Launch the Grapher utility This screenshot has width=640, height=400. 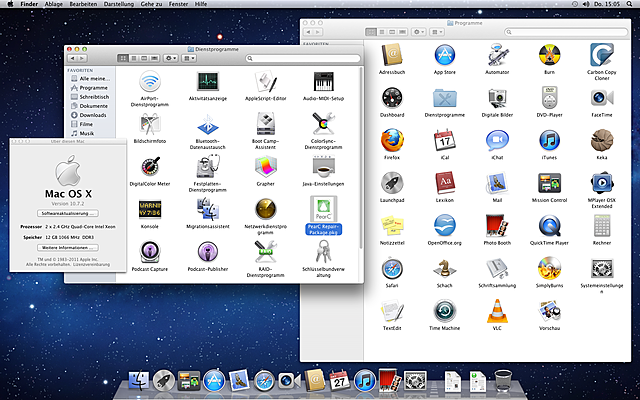(x=266, y=167)
